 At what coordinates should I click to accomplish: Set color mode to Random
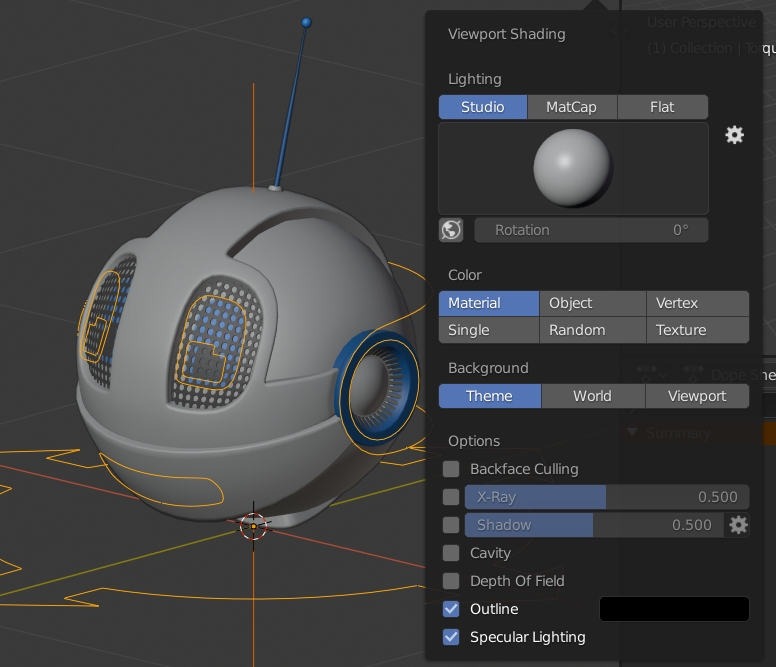point(592,330)
